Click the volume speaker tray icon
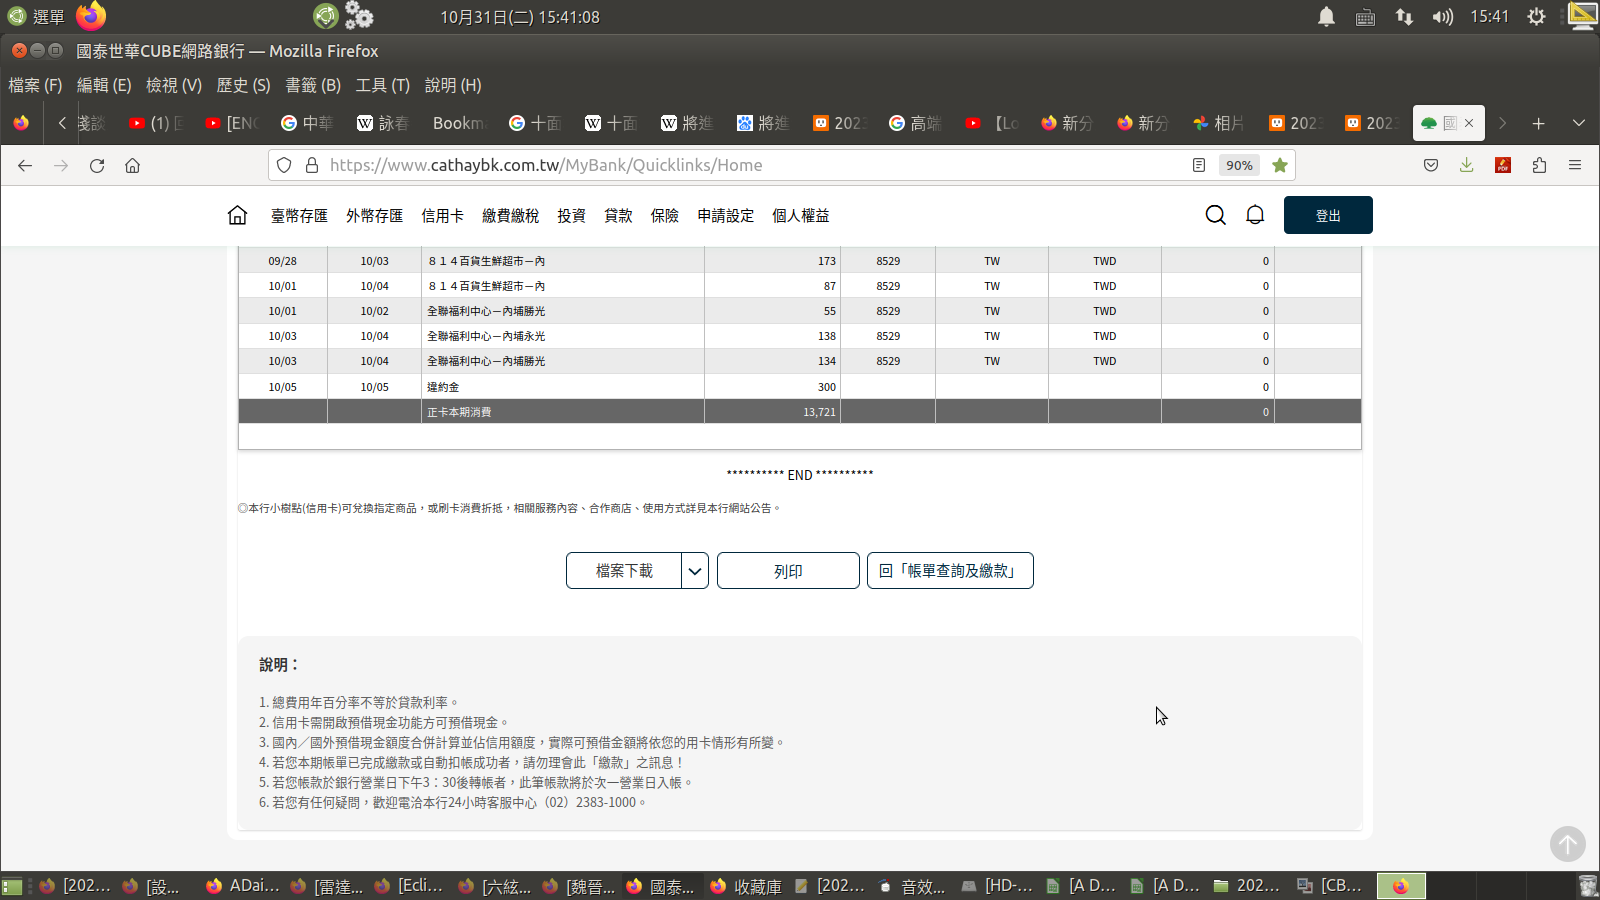The width and height of the screenshot is (1600, 900). (x=1441, y=17)
